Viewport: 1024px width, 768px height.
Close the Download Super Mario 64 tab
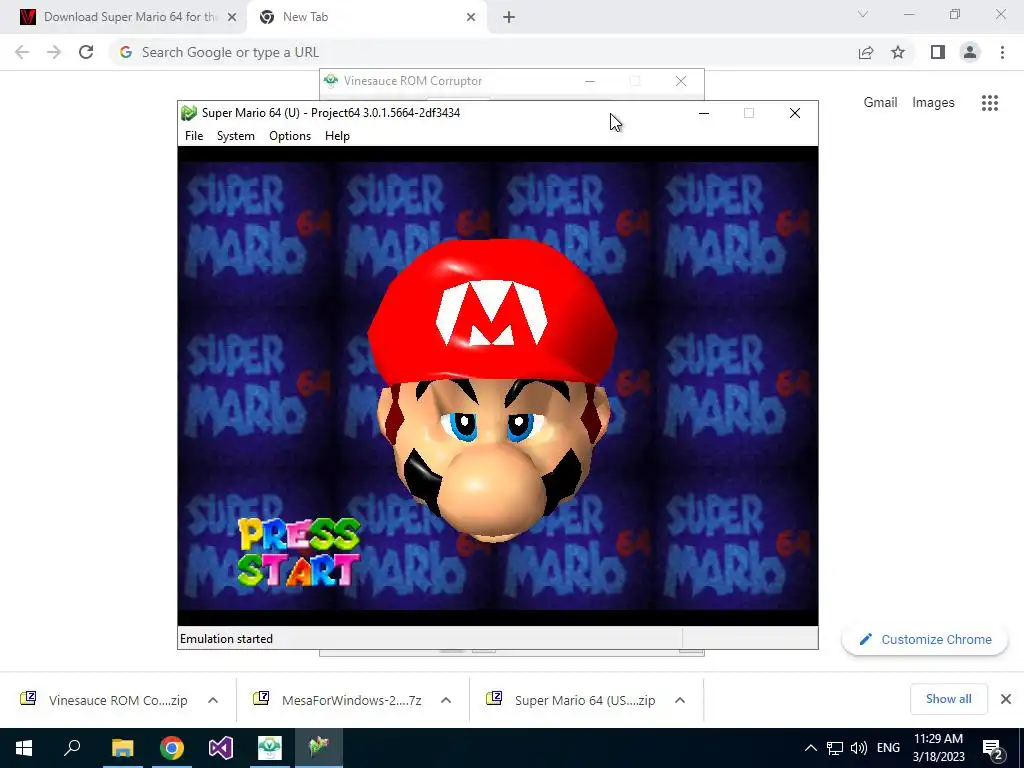click(232, 17)
